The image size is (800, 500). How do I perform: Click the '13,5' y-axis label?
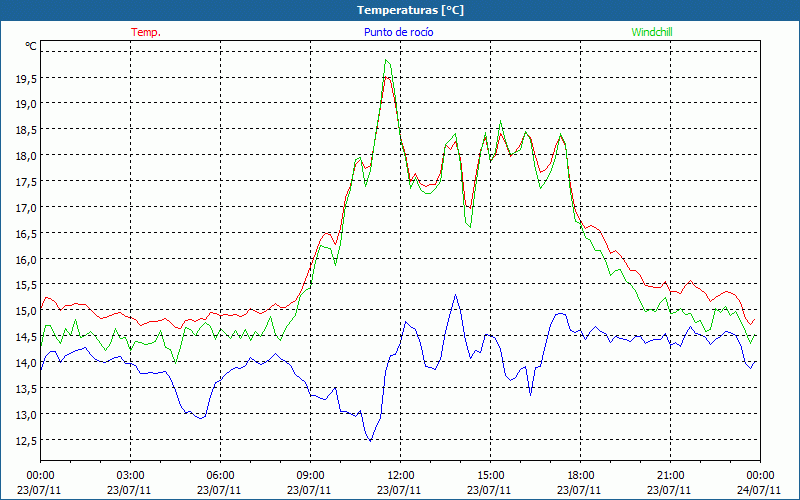[27, 388]
